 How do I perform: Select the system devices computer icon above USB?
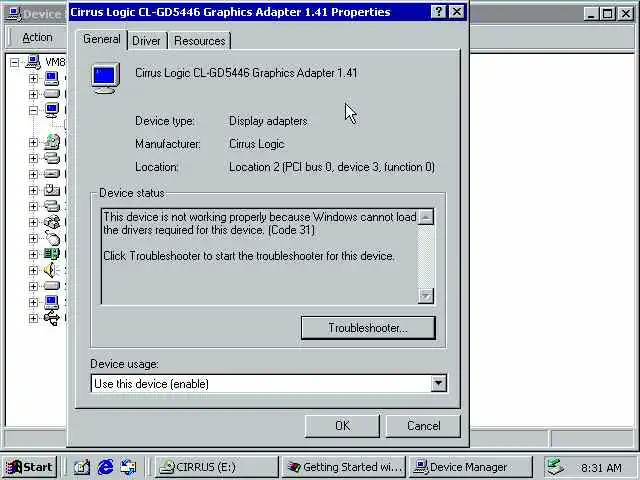coord(51,302)
